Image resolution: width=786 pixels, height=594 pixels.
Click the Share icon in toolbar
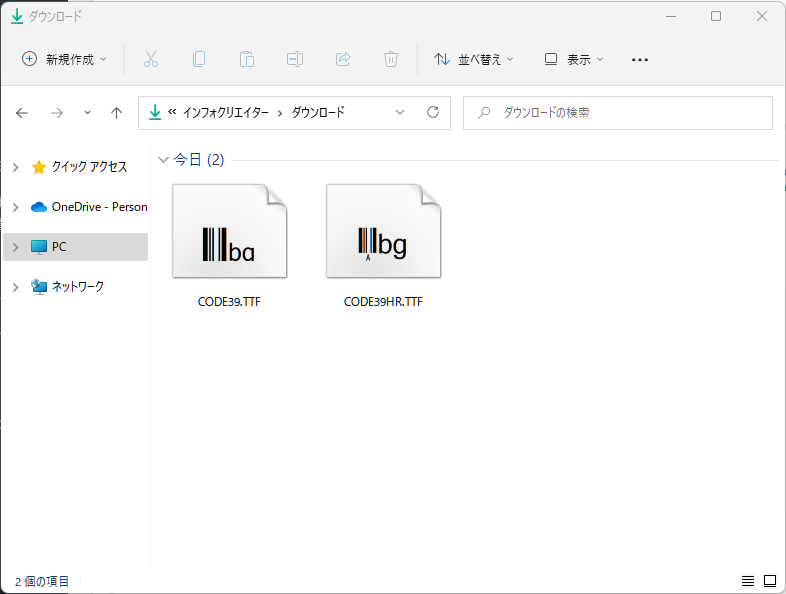point(343,59)
